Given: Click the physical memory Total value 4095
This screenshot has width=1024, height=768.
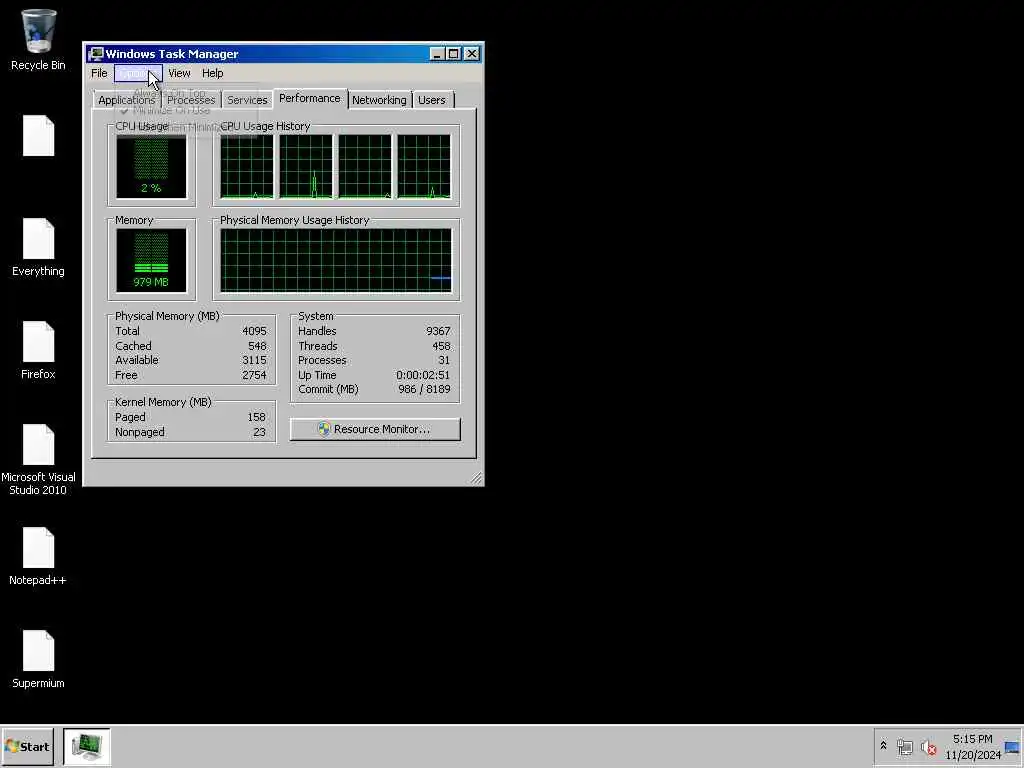Looking at the screenshot, I should pyautogui.click(x=254, y=331).
